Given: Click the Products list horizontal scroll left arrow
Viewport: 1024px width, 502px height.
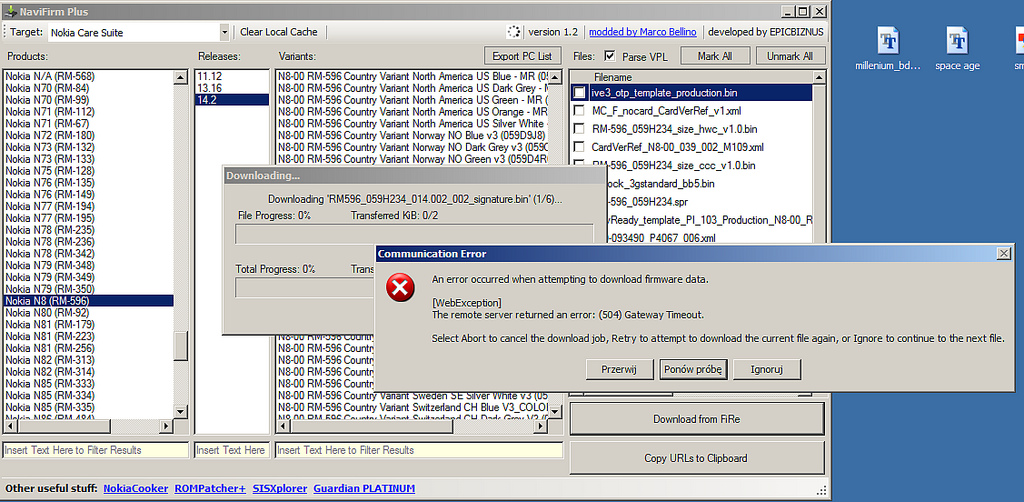Looking at the screenshot, I should point(10,426).
